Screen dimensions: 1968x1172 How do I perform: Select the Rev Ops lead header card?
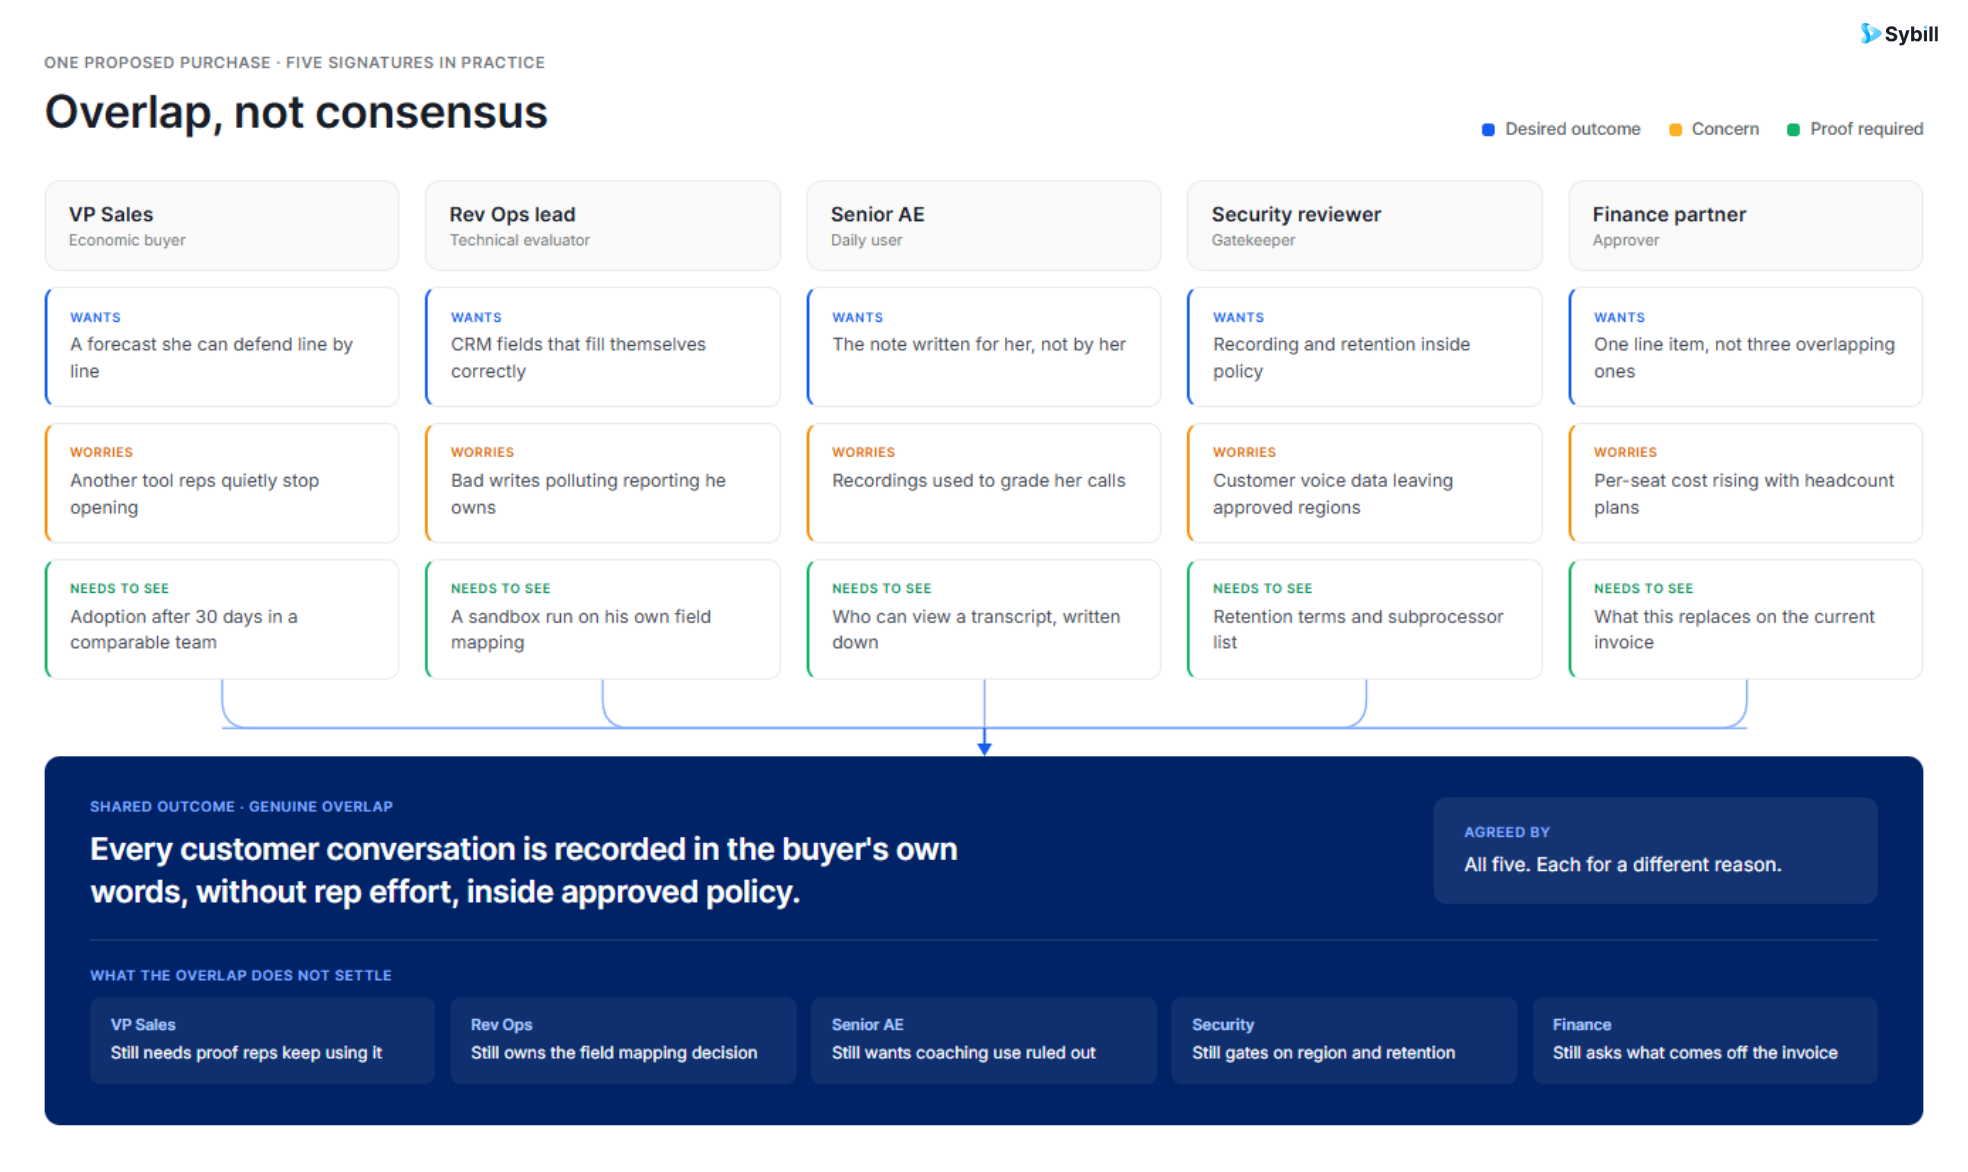(603, 226)
